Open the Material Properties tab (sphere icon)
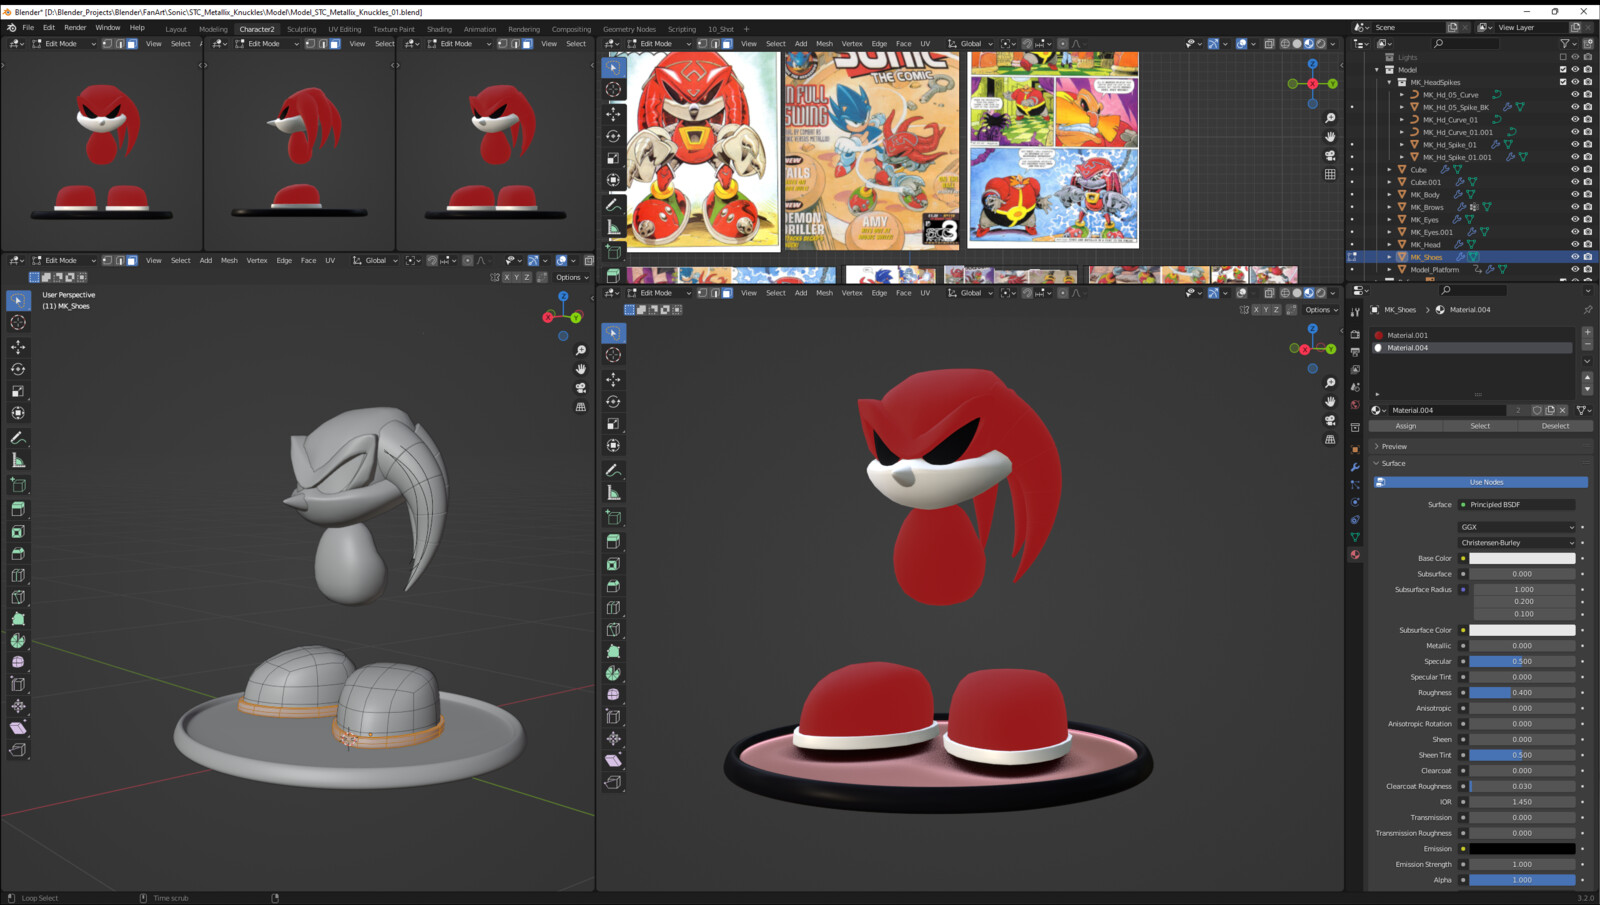This screenshot has height=905, width=1600. tap(1355, 549)
